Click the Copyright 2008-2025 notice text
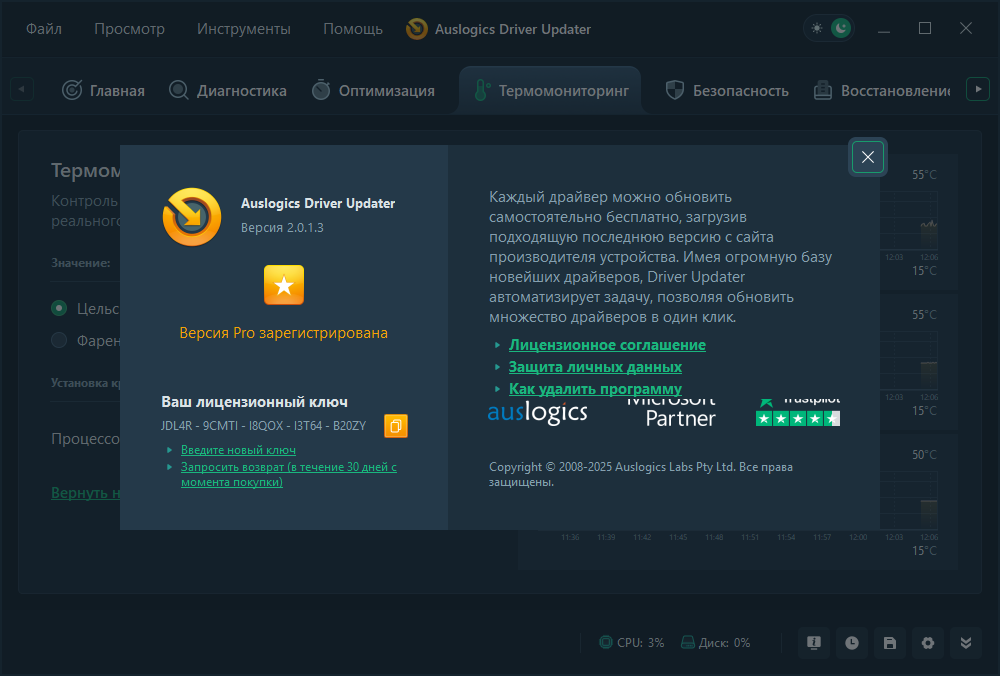 click(x=641, y=474)
